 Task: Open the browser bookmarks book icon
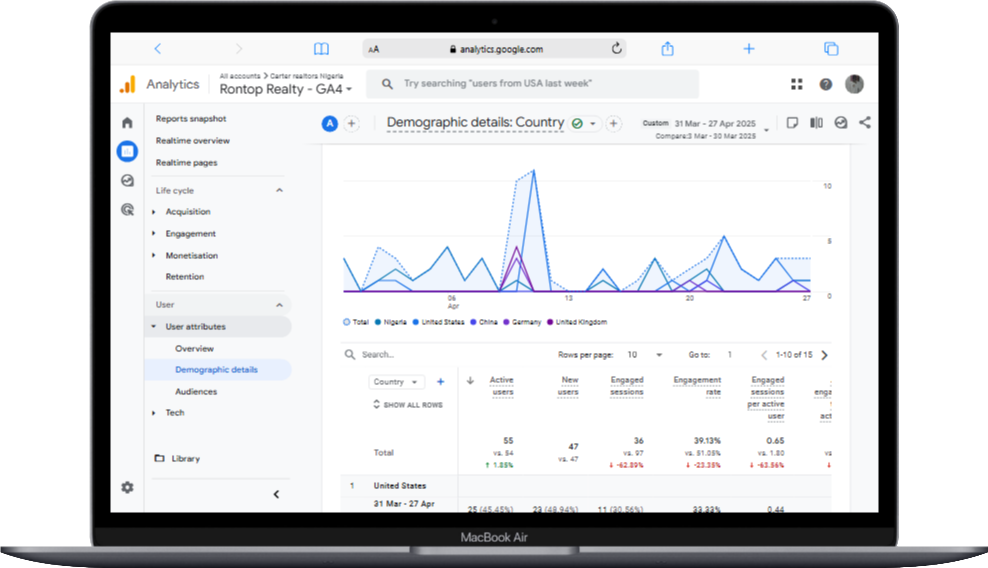pos(321,49)
